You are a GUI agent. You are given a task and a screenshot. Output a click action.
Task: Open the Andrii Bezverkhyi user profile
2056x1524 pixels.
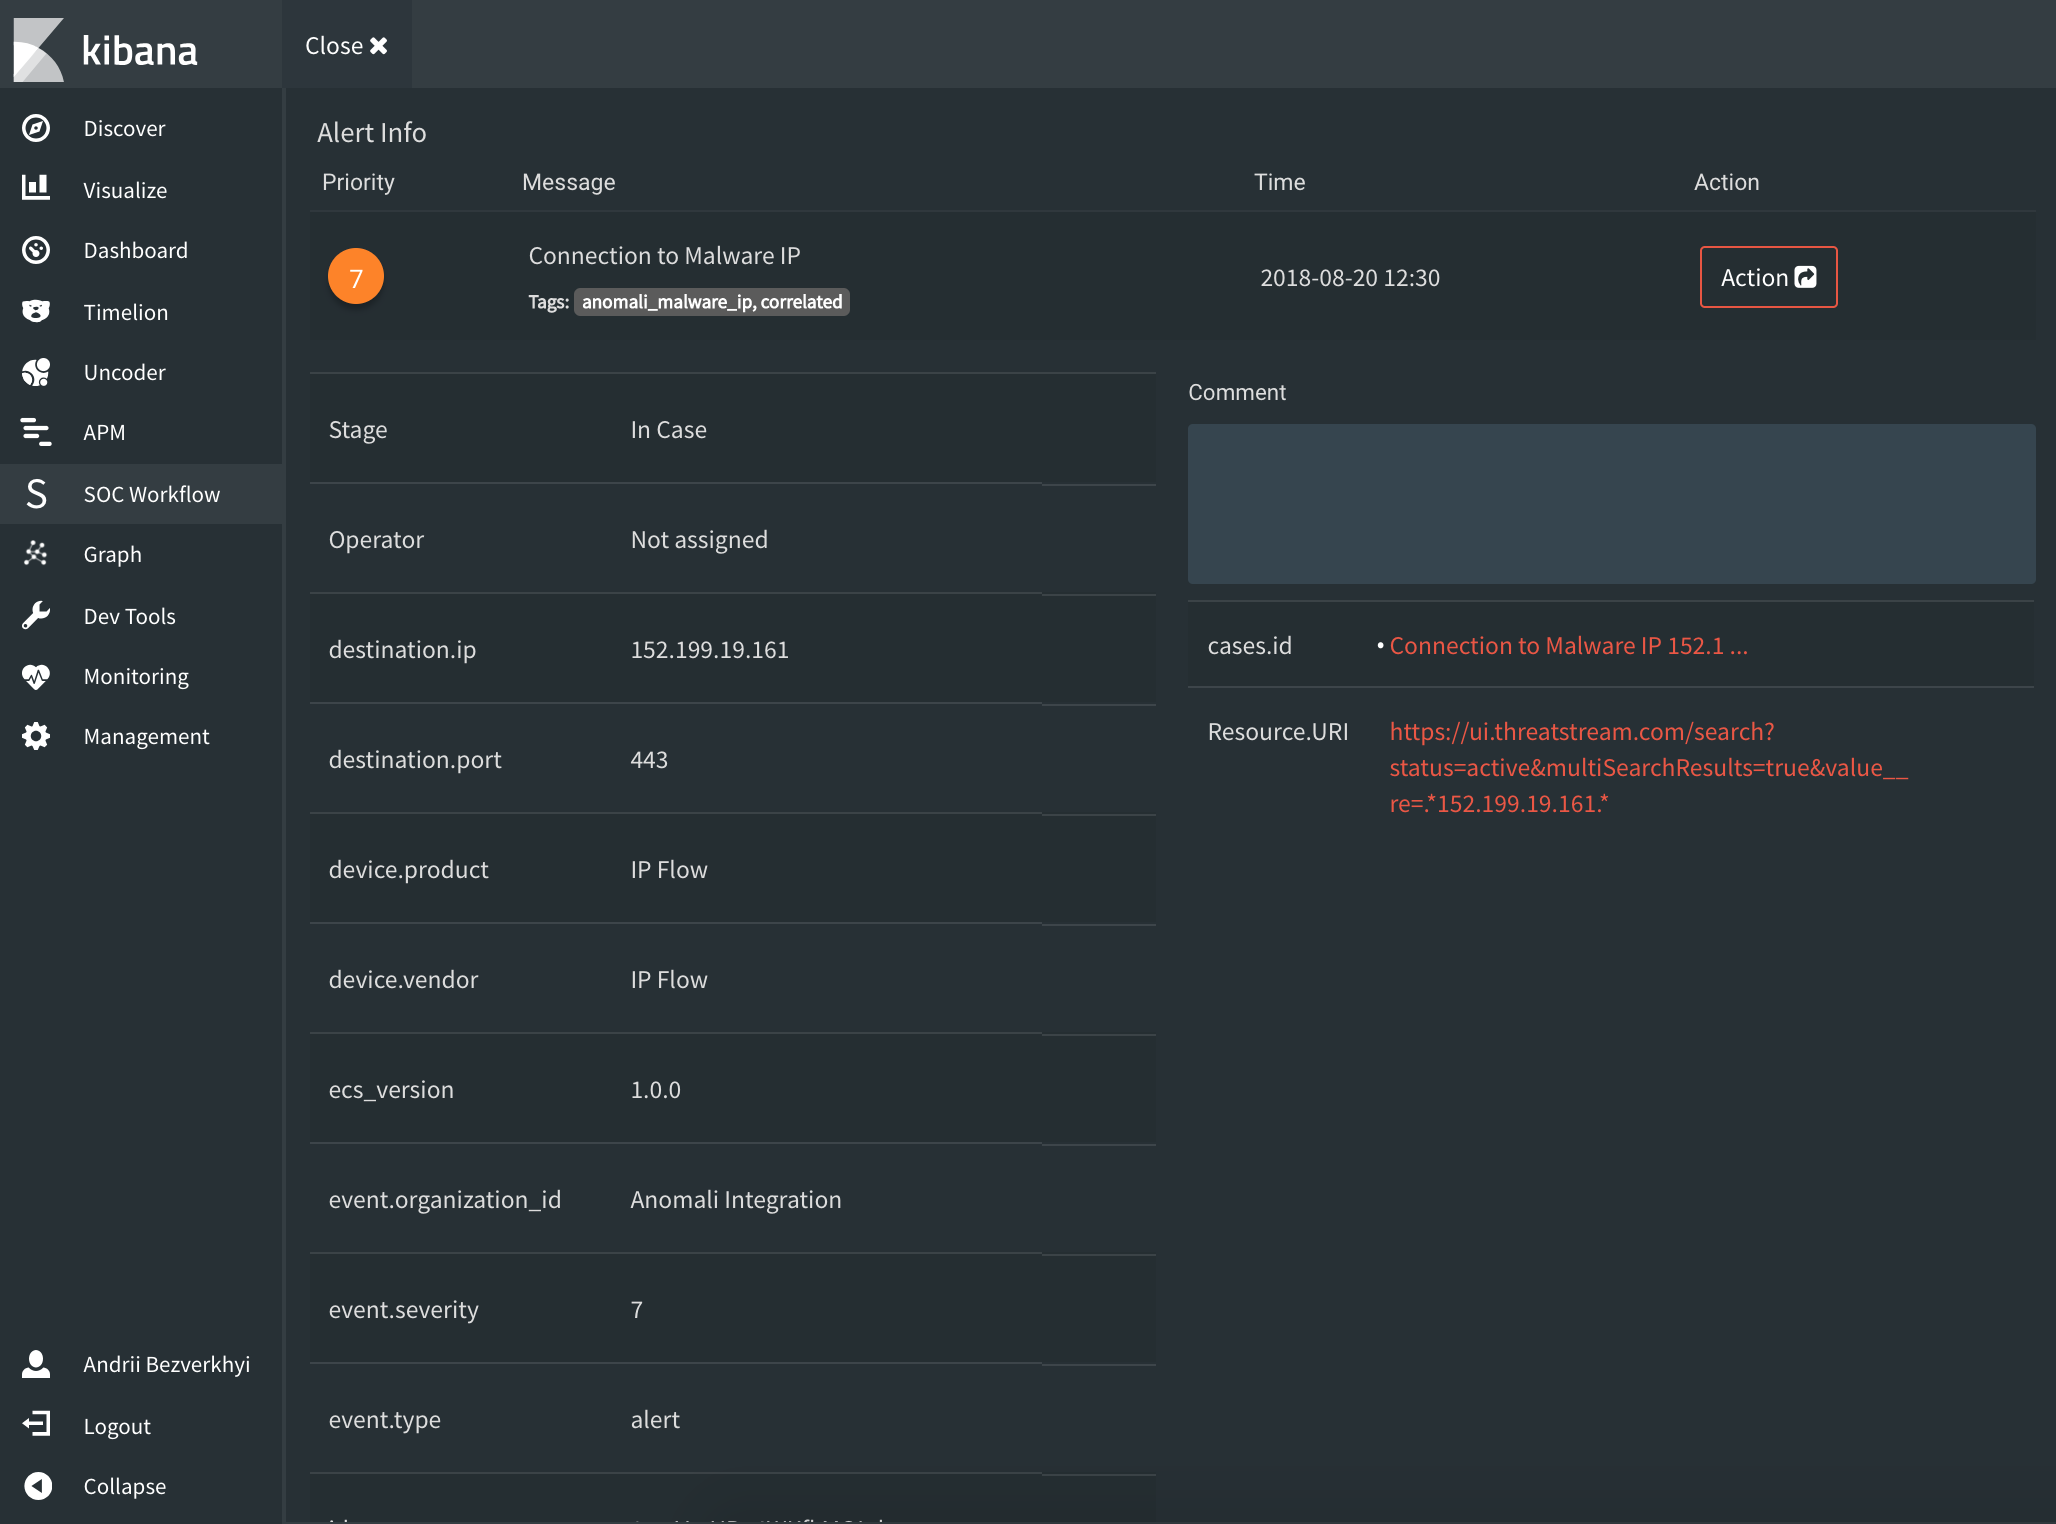pyautogui.click(x=166, y=1364)
